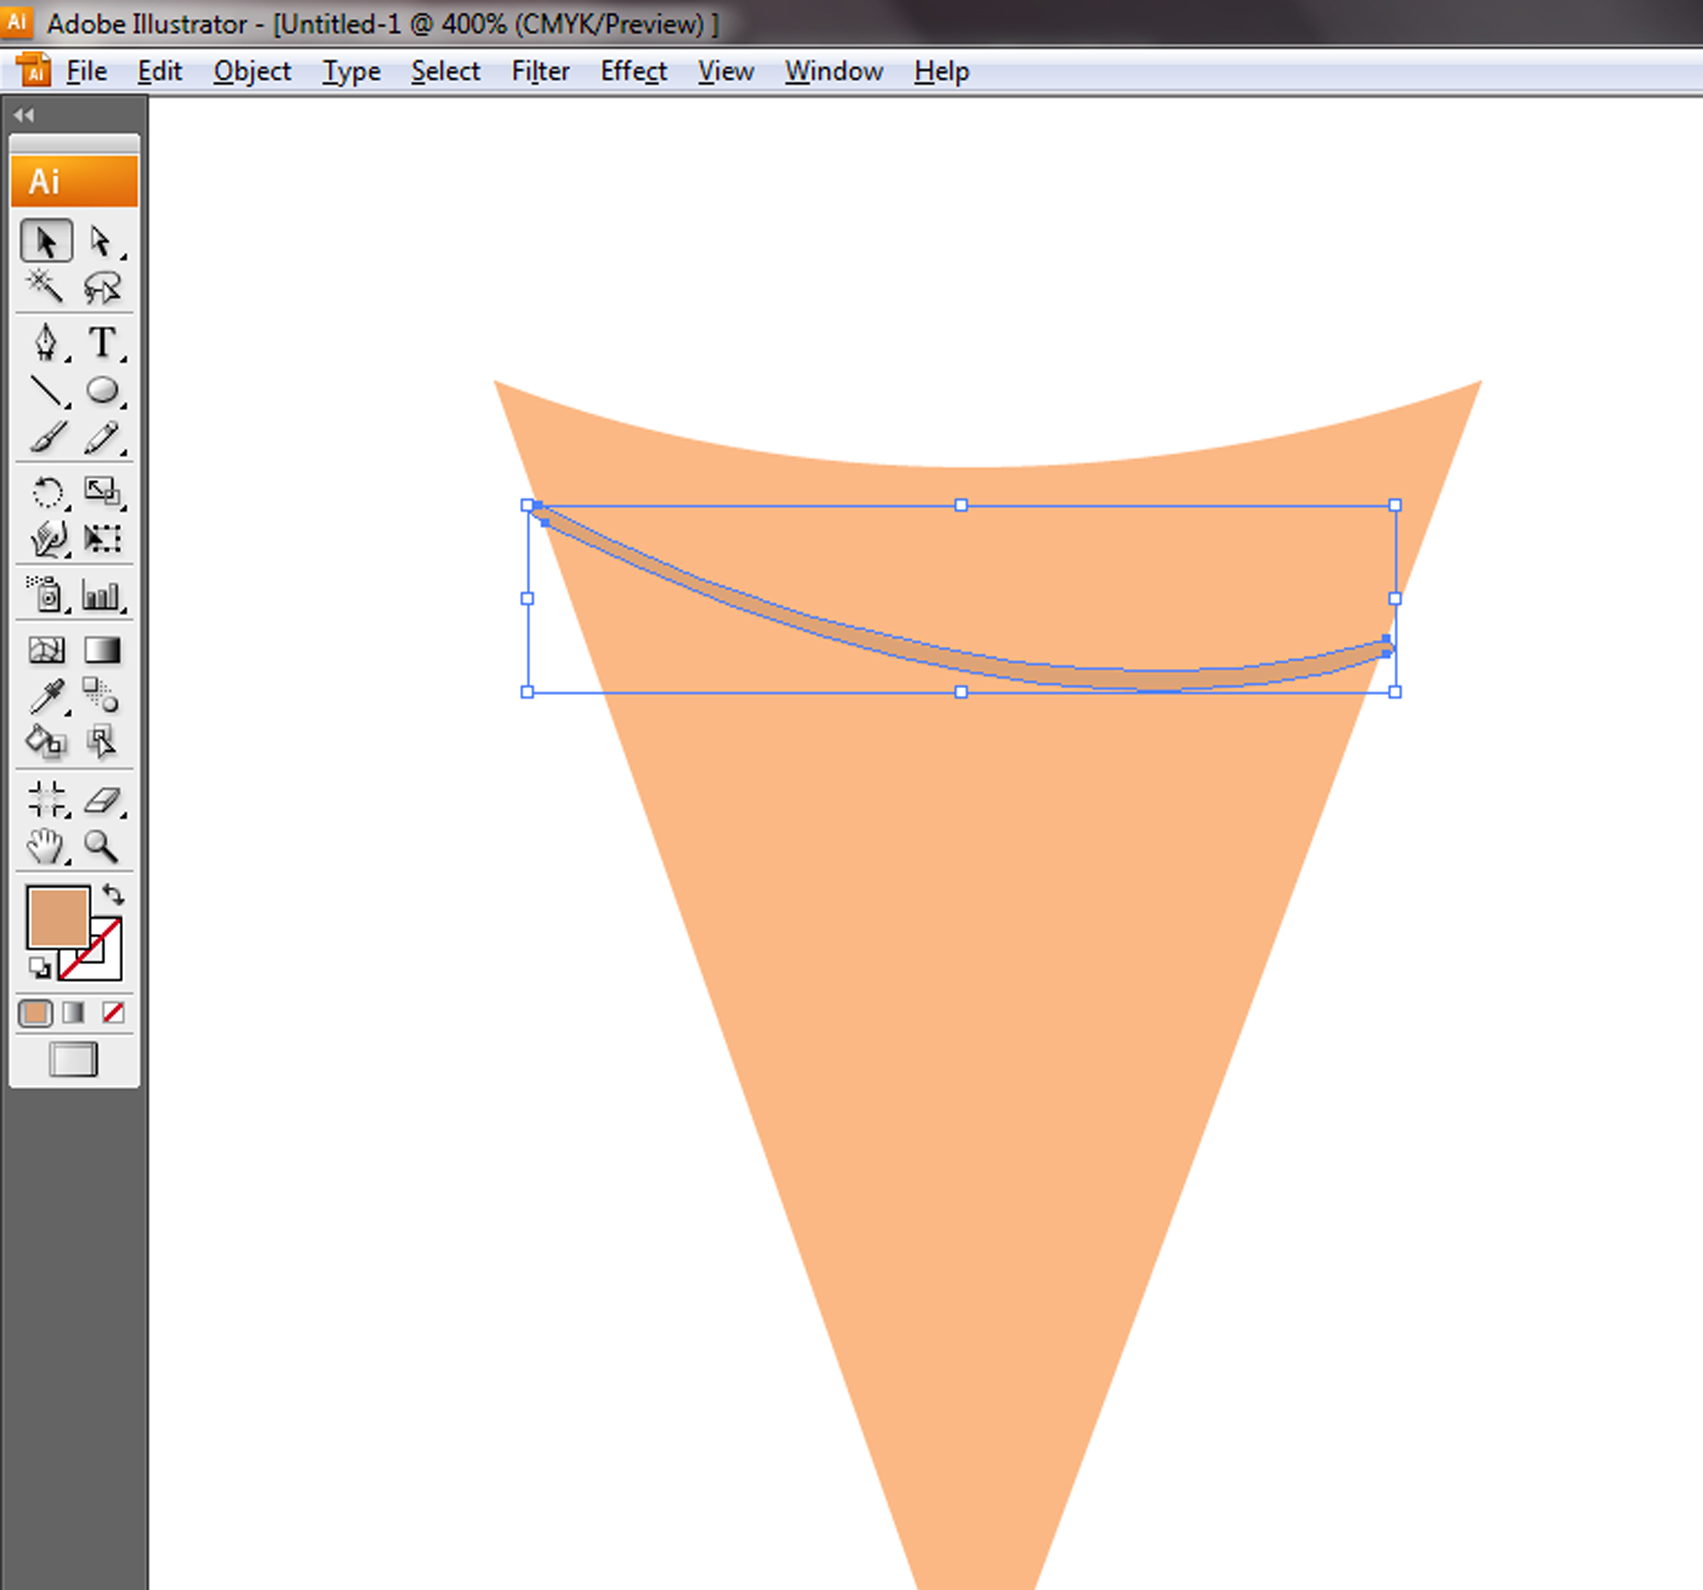Open the Object menu
The image size is (1703, 1590).
(x=252, y=71)
